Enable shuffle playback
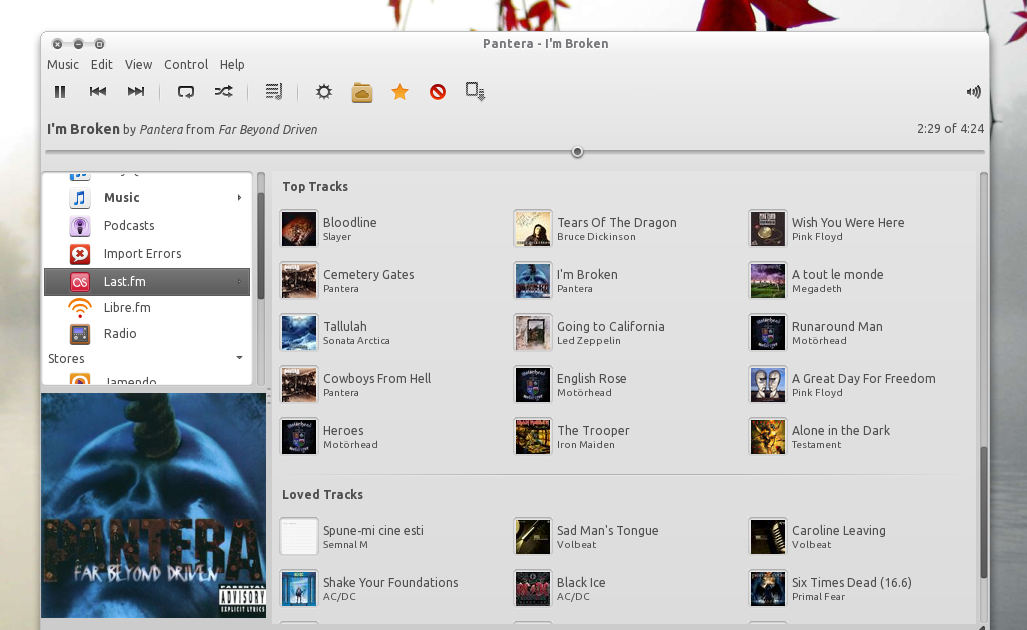This screenshot has width=1027, height=630. click(223, 91)
